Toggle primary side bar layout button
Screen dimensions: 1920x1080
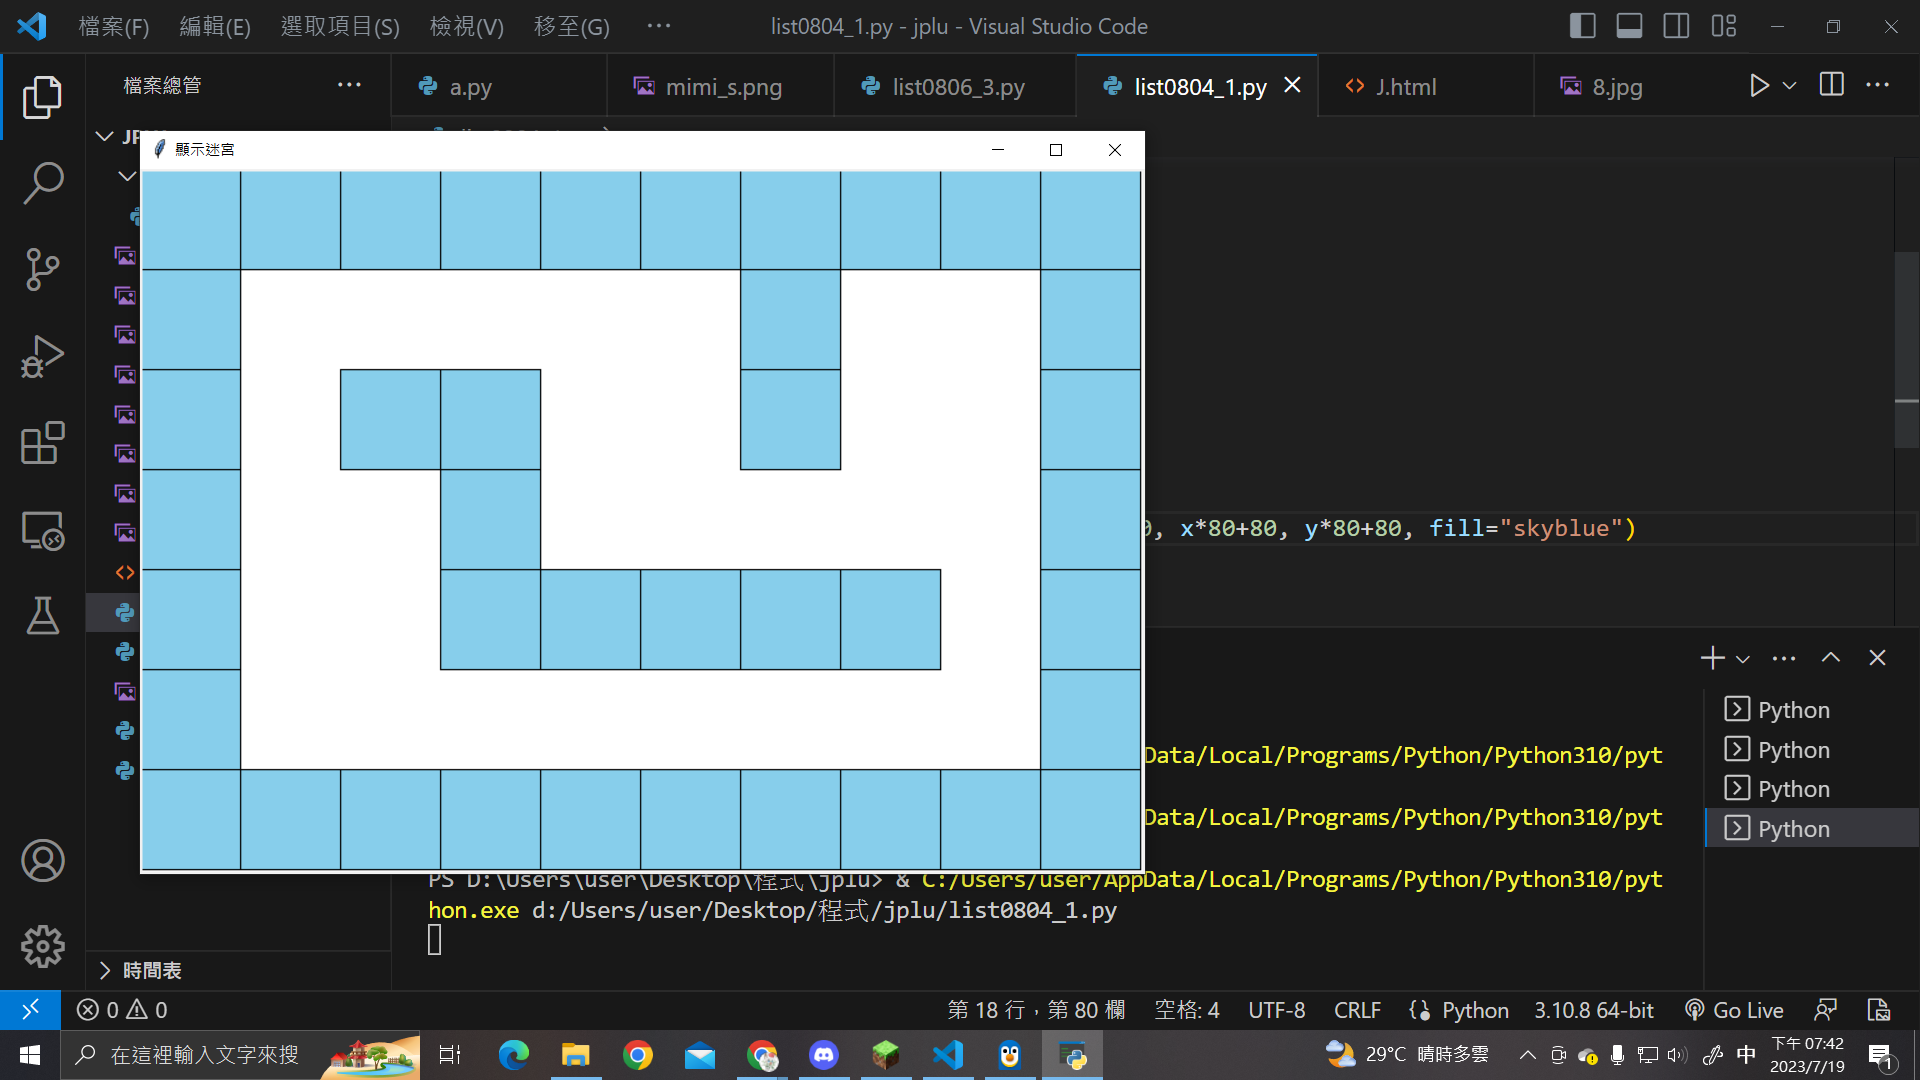pos(1582,26)
